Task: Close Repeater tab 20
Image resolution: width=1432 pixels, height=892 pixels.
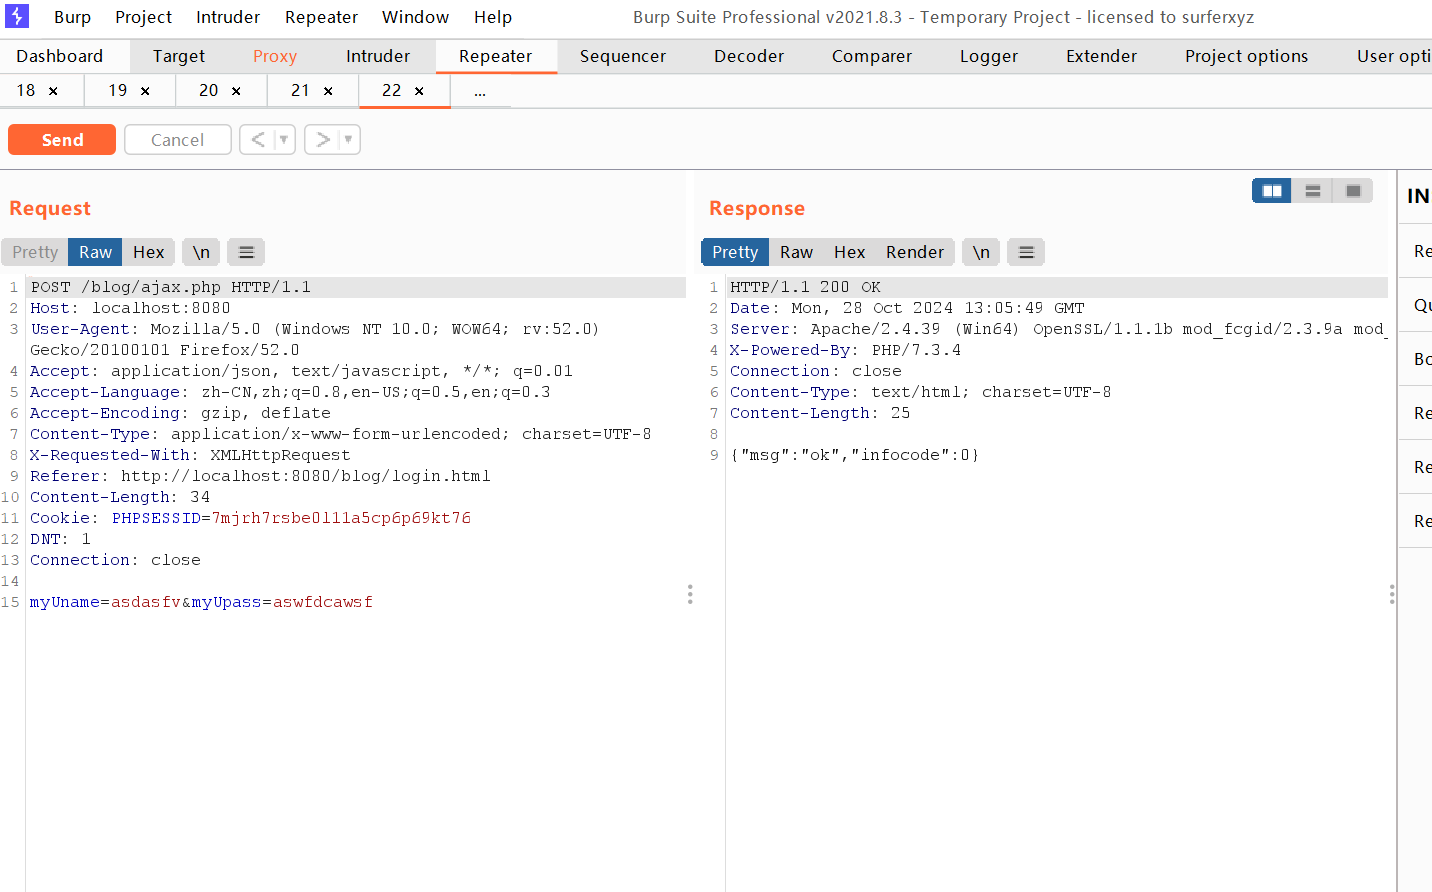Action: [x=236, y=91]
